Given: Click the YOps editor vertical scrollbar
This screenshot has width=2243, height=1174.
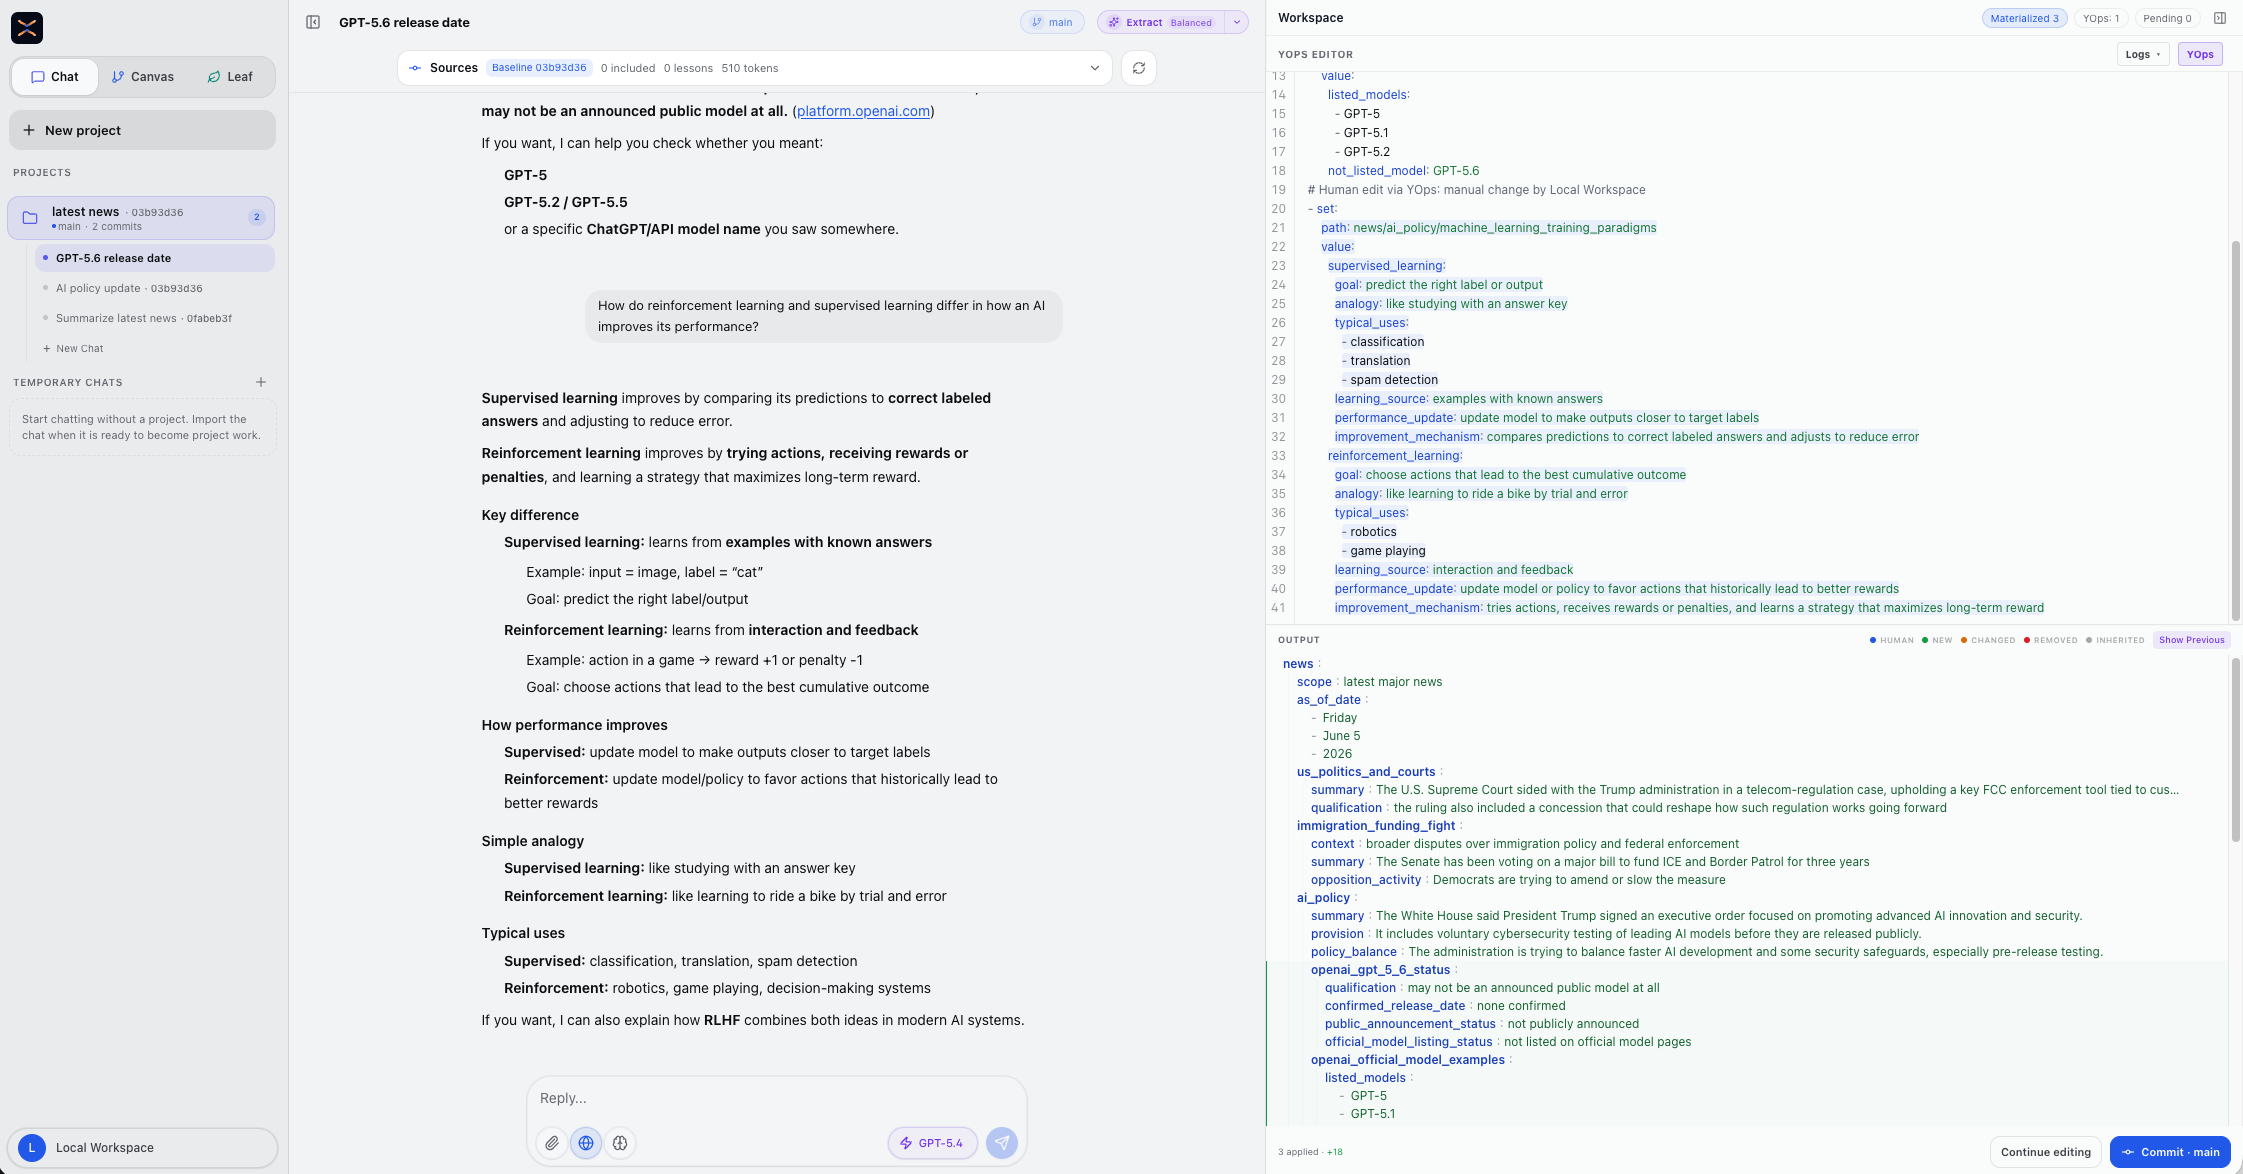Looking at the screenshot, I should click(x=2236, y=430).
